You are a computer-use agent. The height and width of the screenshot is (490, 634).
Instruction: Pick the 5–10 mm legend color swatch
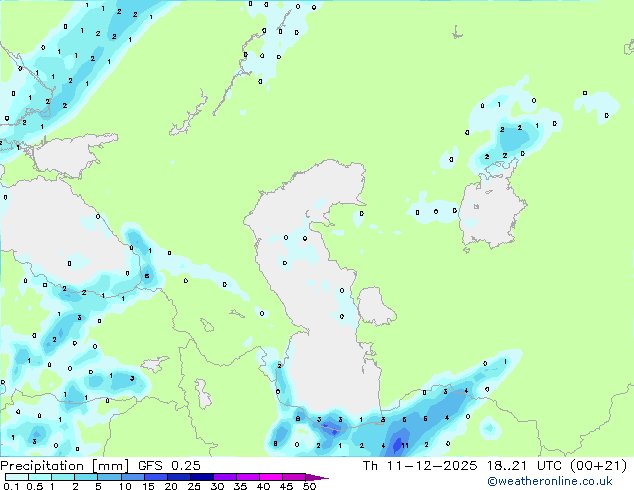click(x=109, y=477)
